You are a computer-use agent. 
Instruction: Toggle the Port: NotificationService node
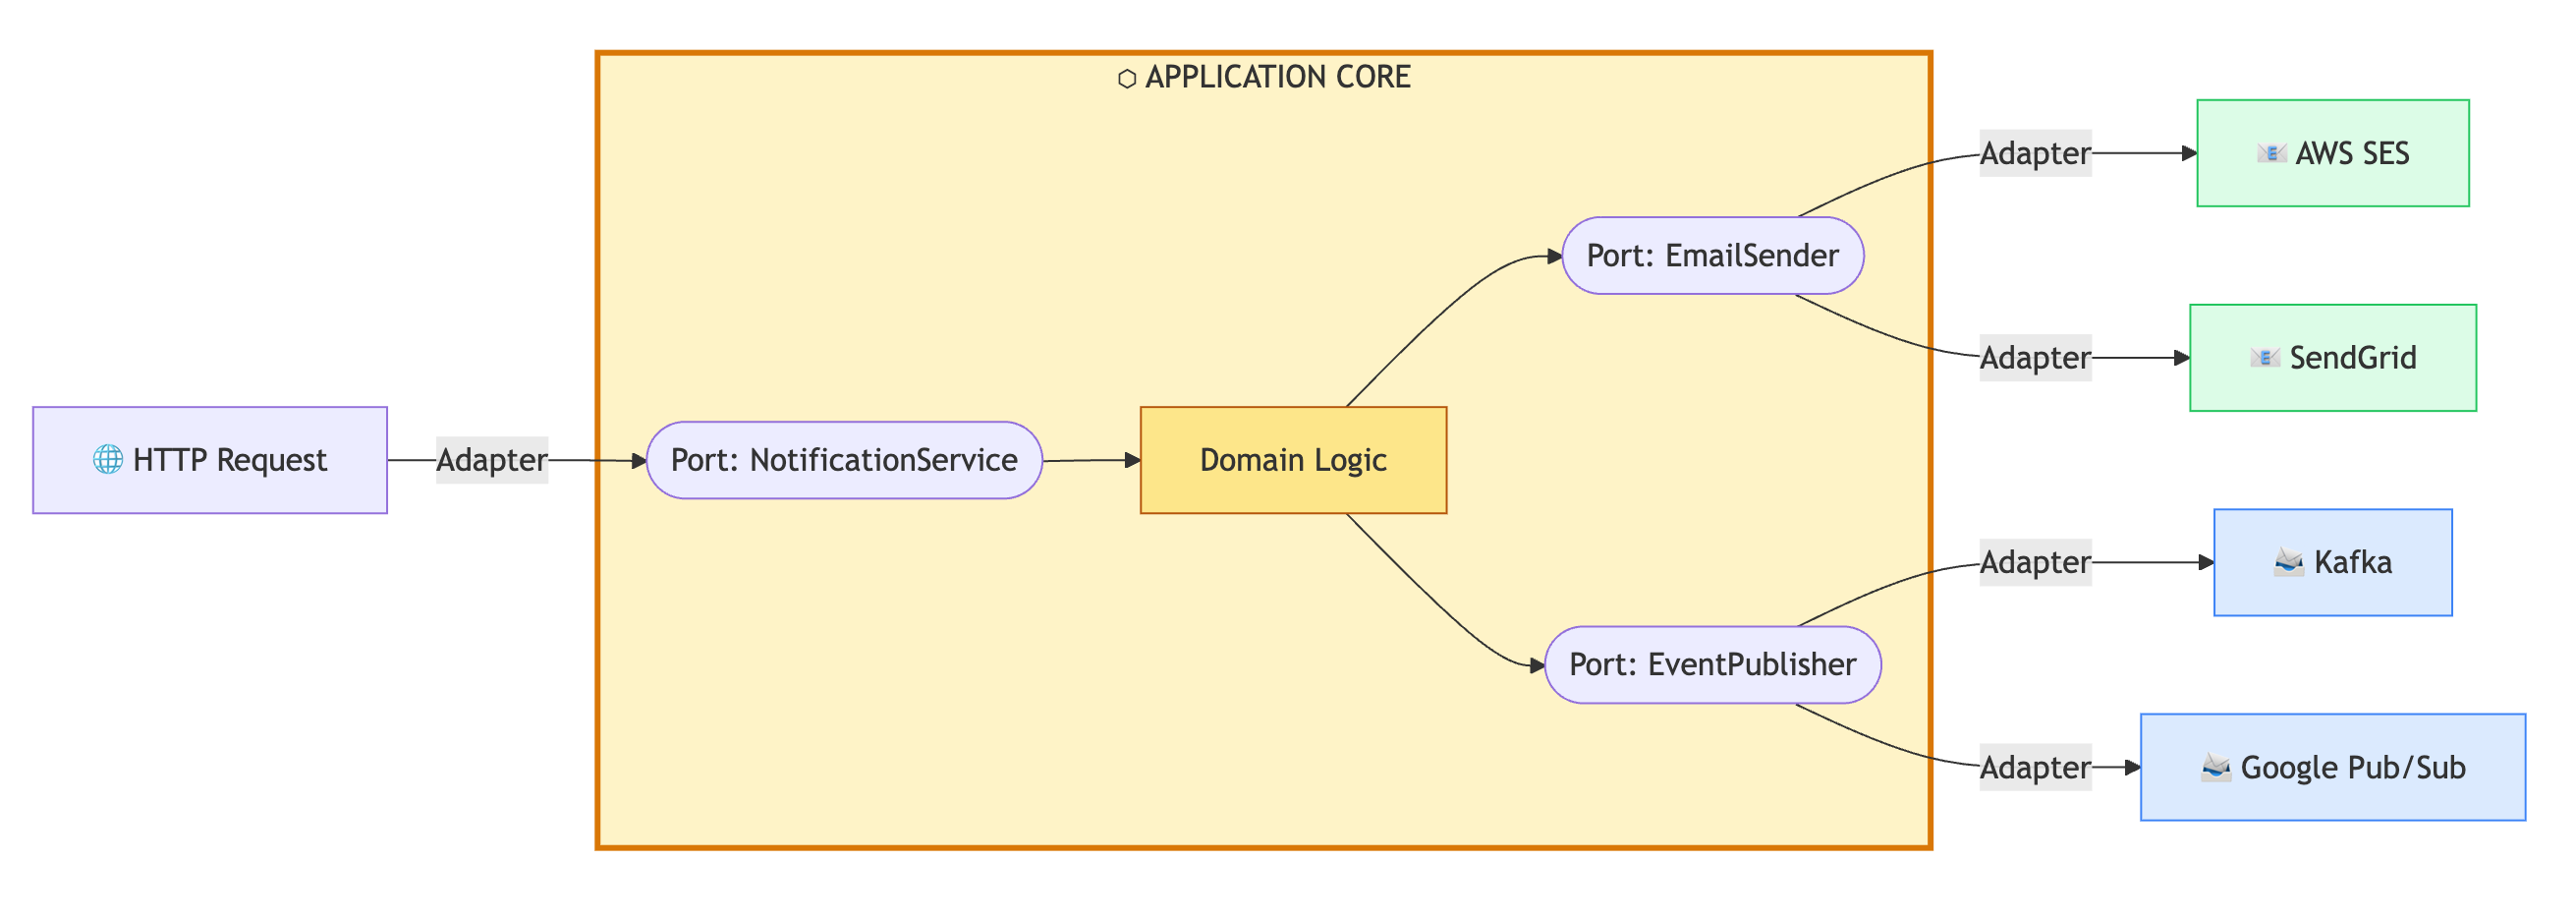[x=845, y=460]
